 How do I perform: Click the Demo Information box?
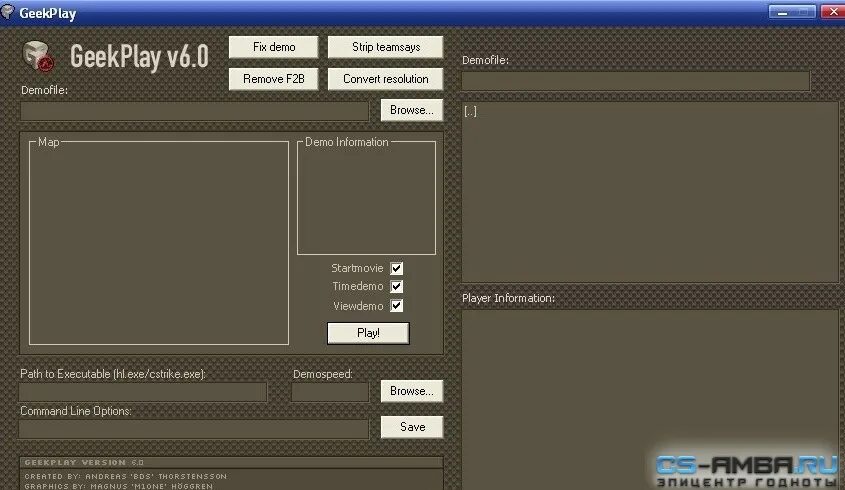[x=366, y=198]
